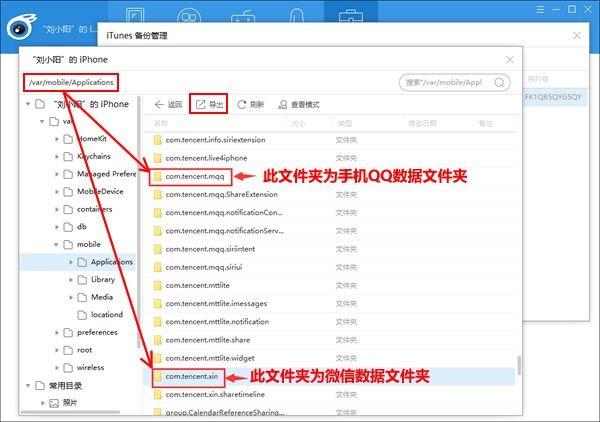Click the 刷新 refresh button
Viewport: 600px width, 422px height.
[251, 104]
